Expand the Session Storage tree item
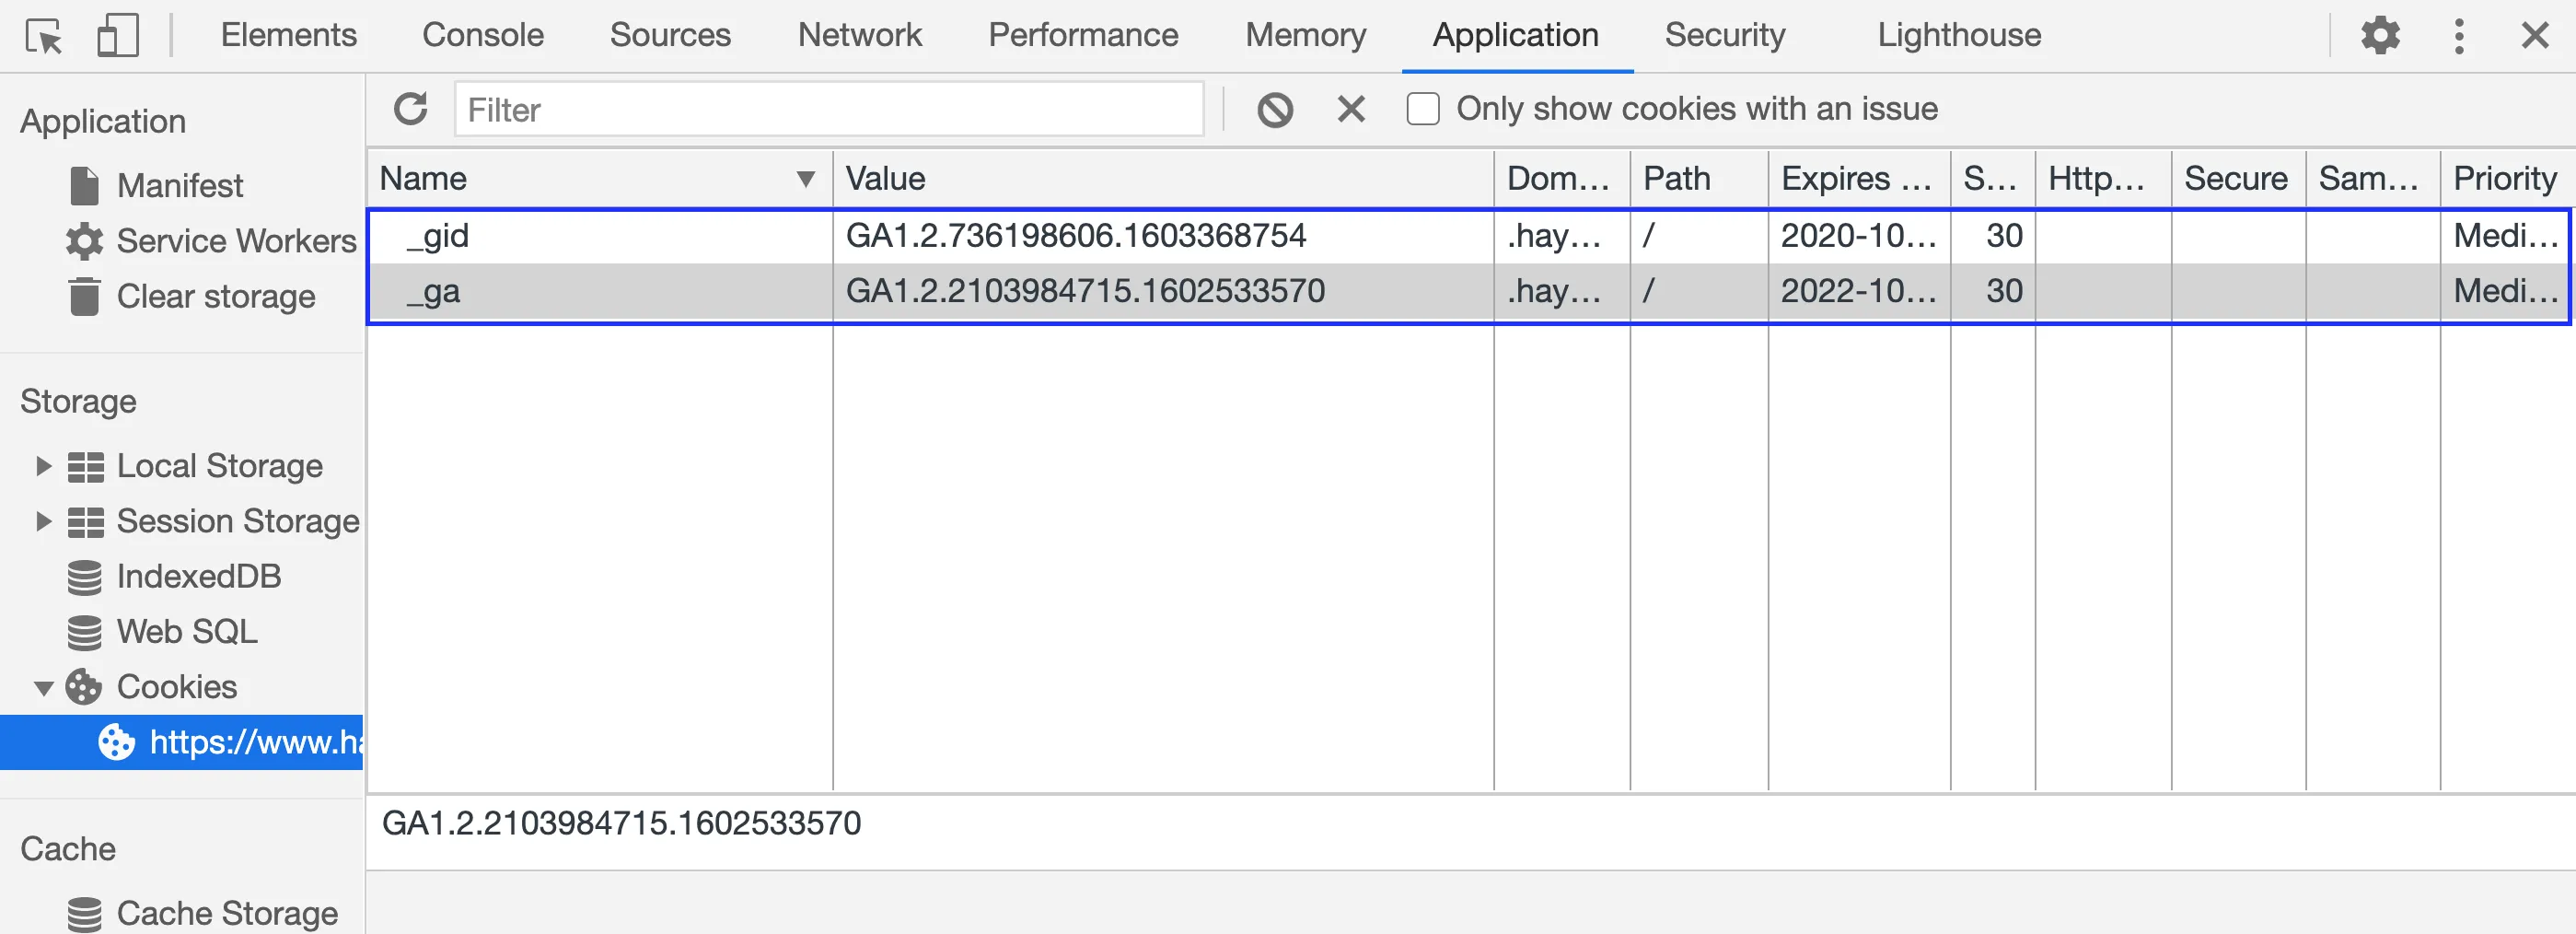 click(x=43, y=520)
